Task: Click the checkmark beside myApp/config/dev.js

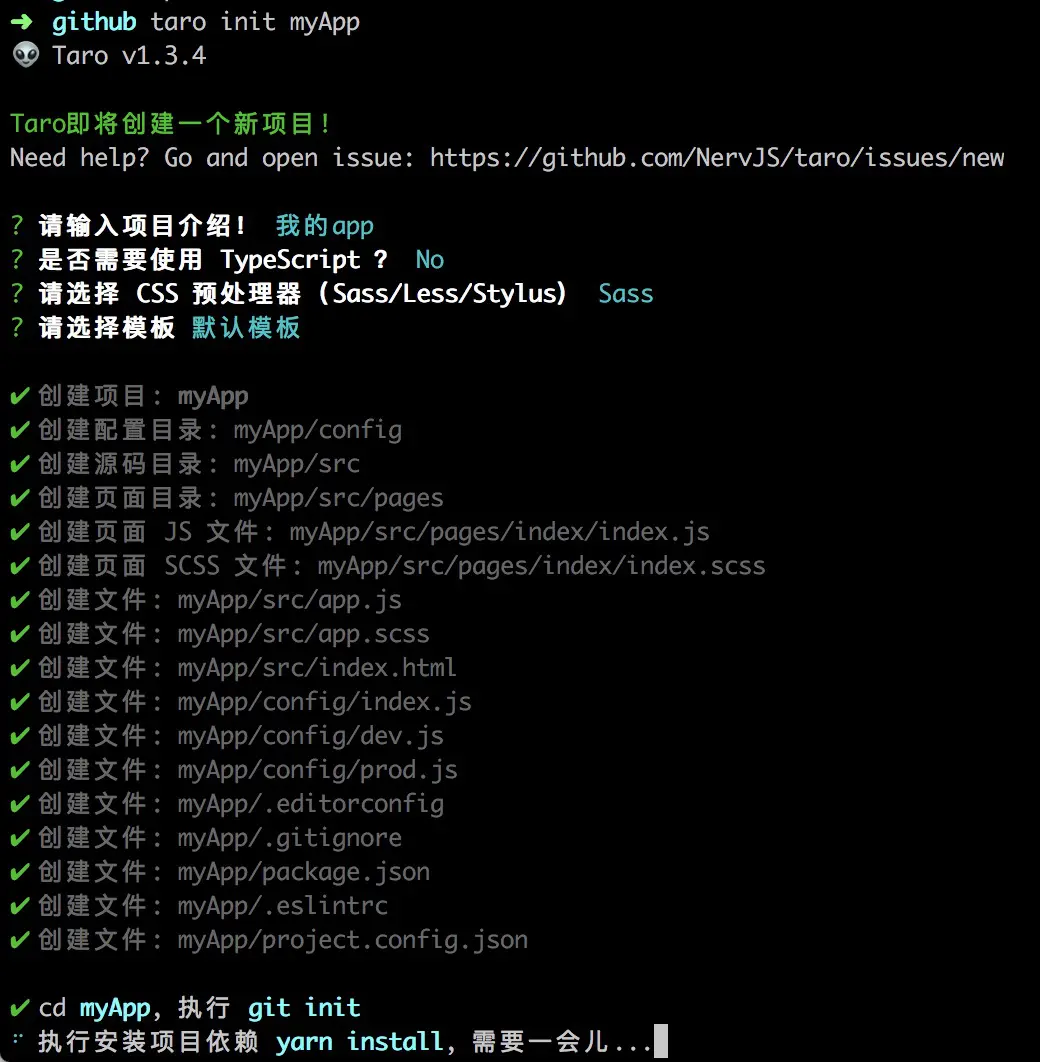Action: point(20,736)
